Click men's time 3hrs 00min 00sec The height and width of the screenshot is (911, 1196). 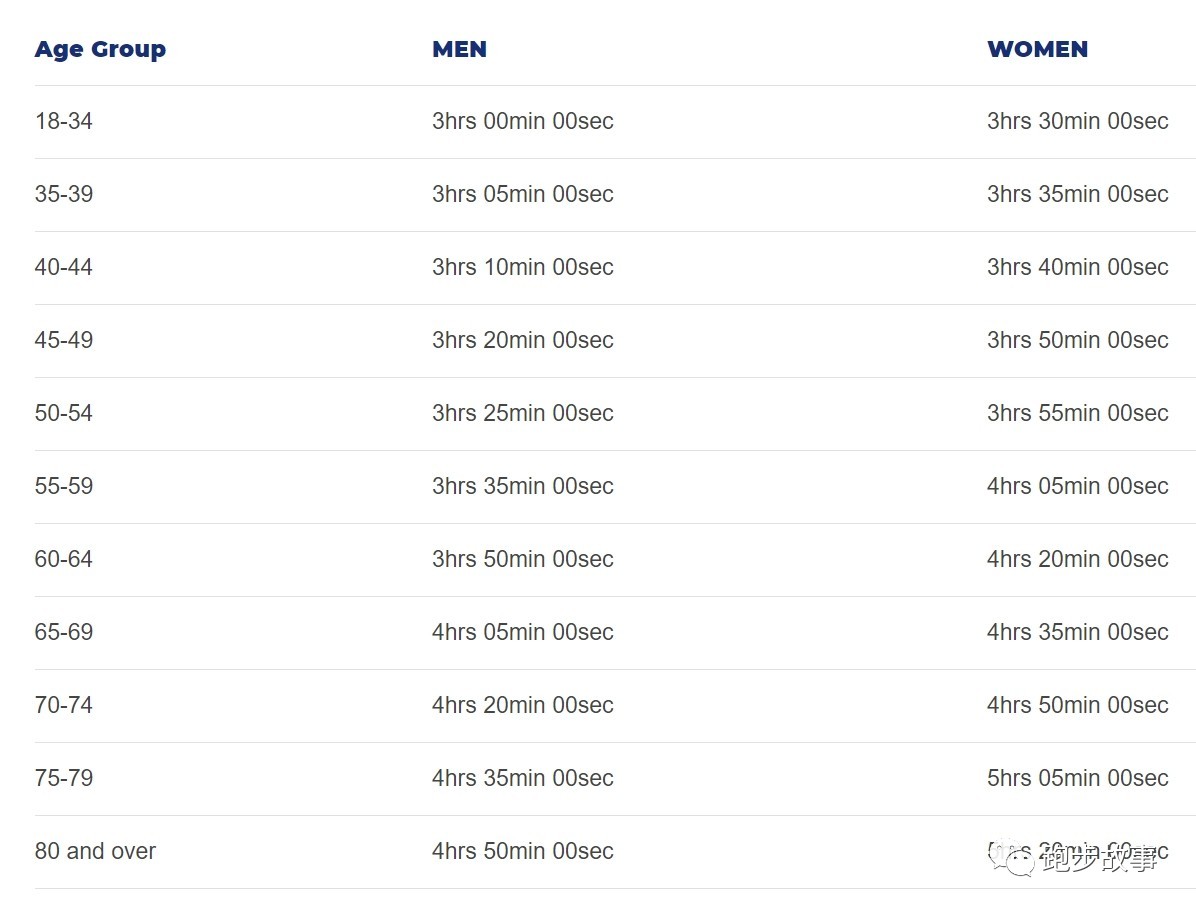click(522, 121)
